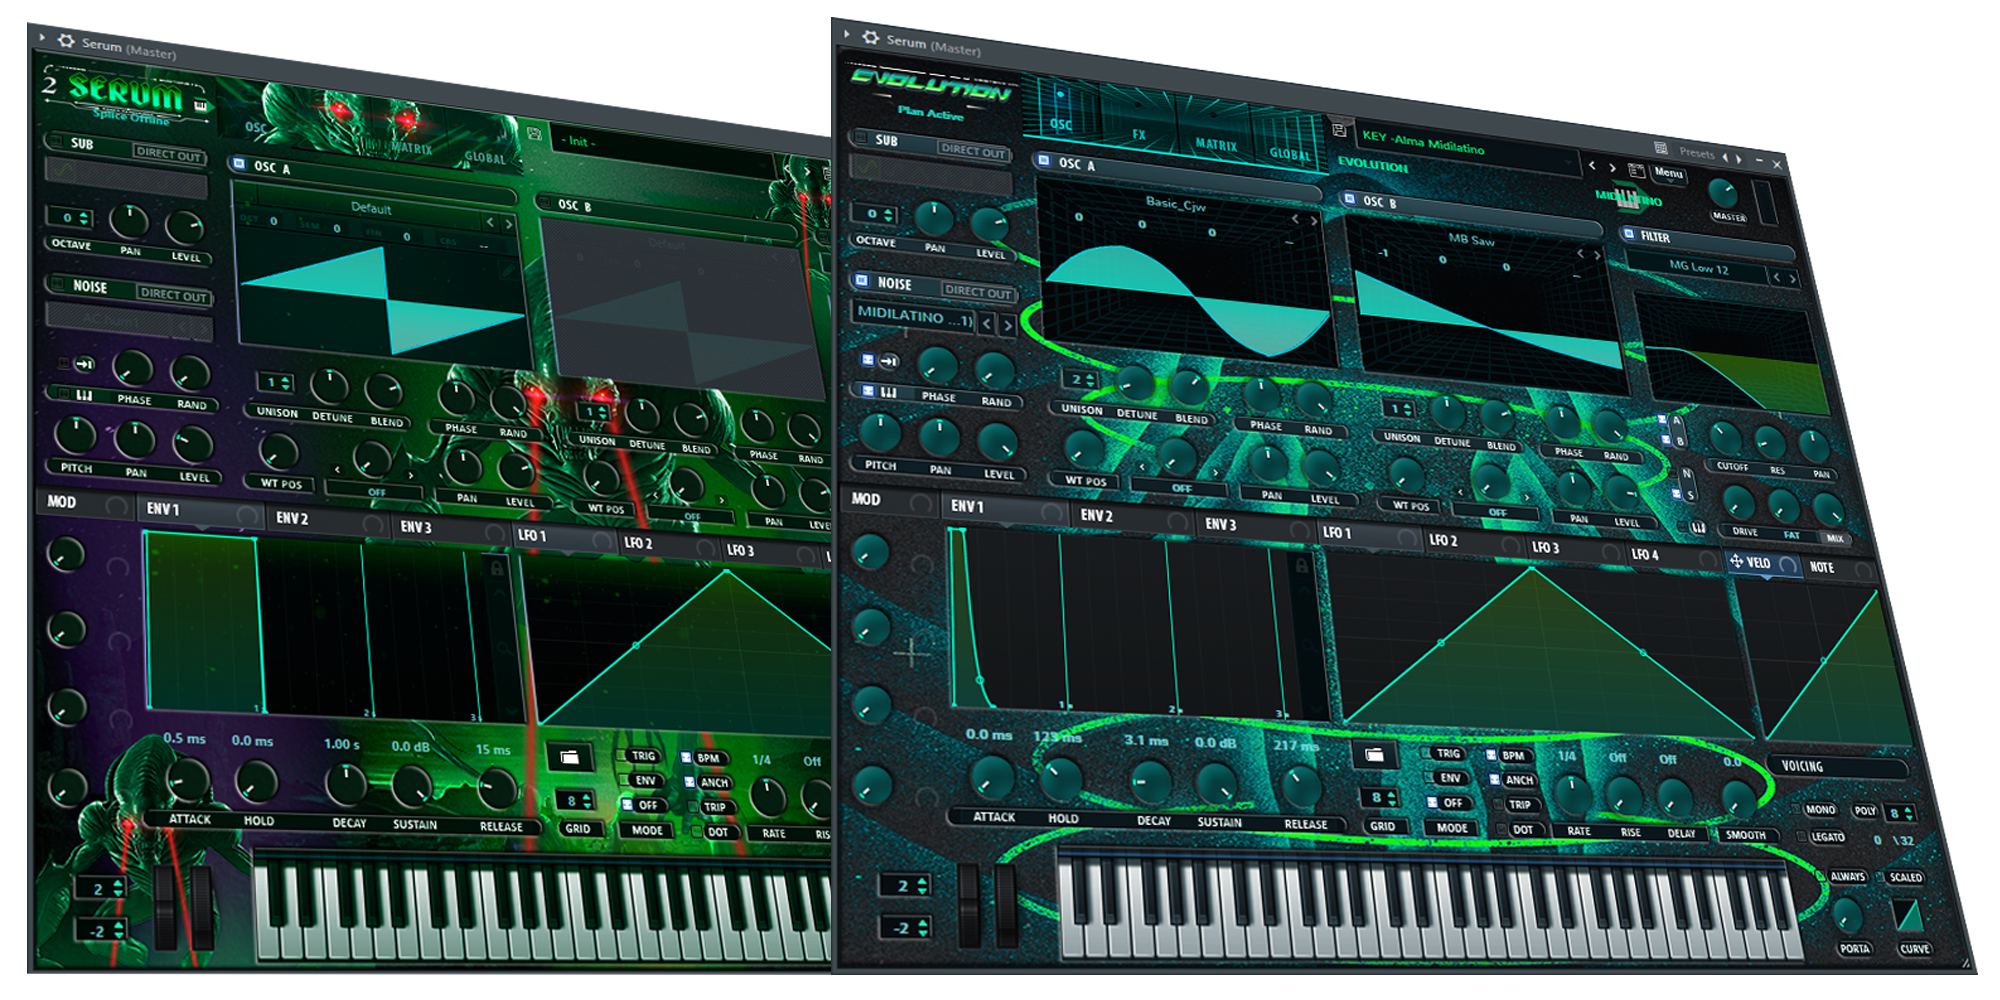Click pitch bend wheel in Evolution window
Viewport: 2000px width, 1000px height.
coord(969,905)
